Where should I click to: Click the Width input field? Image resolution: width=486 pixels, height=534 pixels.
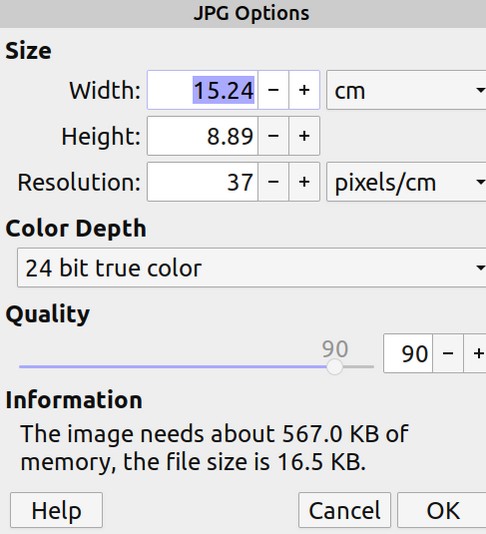tap(203, 90)
